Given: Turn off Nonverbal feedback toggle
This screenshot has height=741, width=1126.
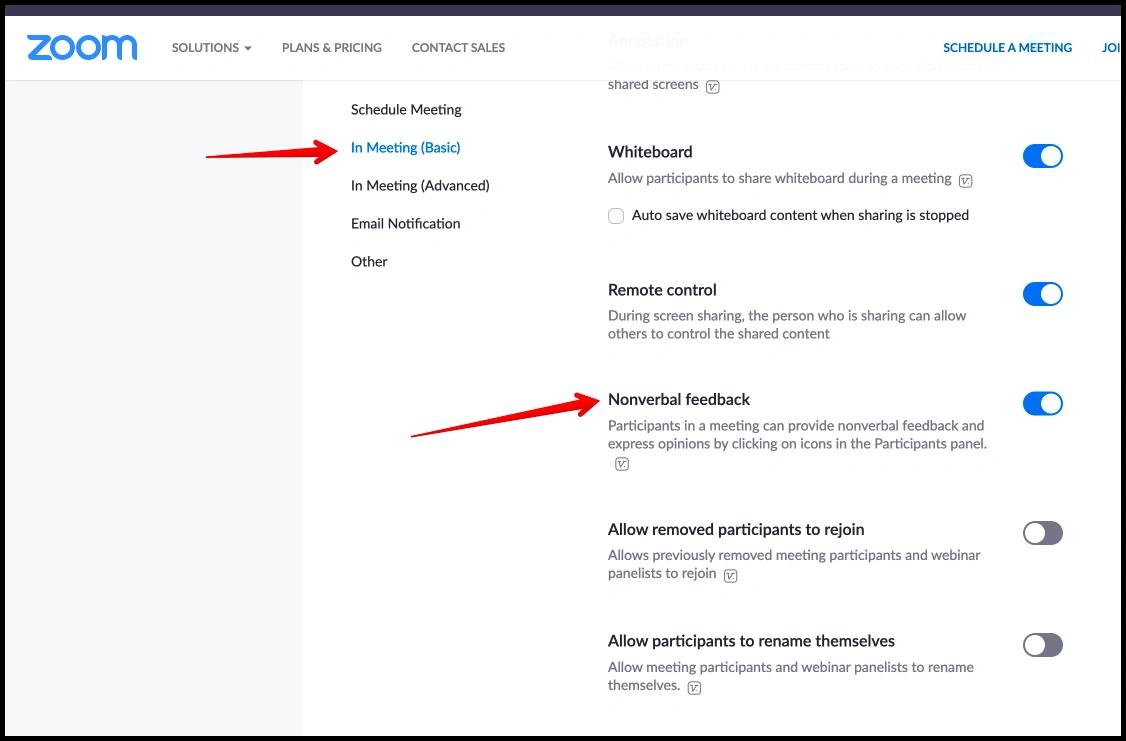Looking at the screenshot, I should pyautogui.click(x=1043, y=404).
